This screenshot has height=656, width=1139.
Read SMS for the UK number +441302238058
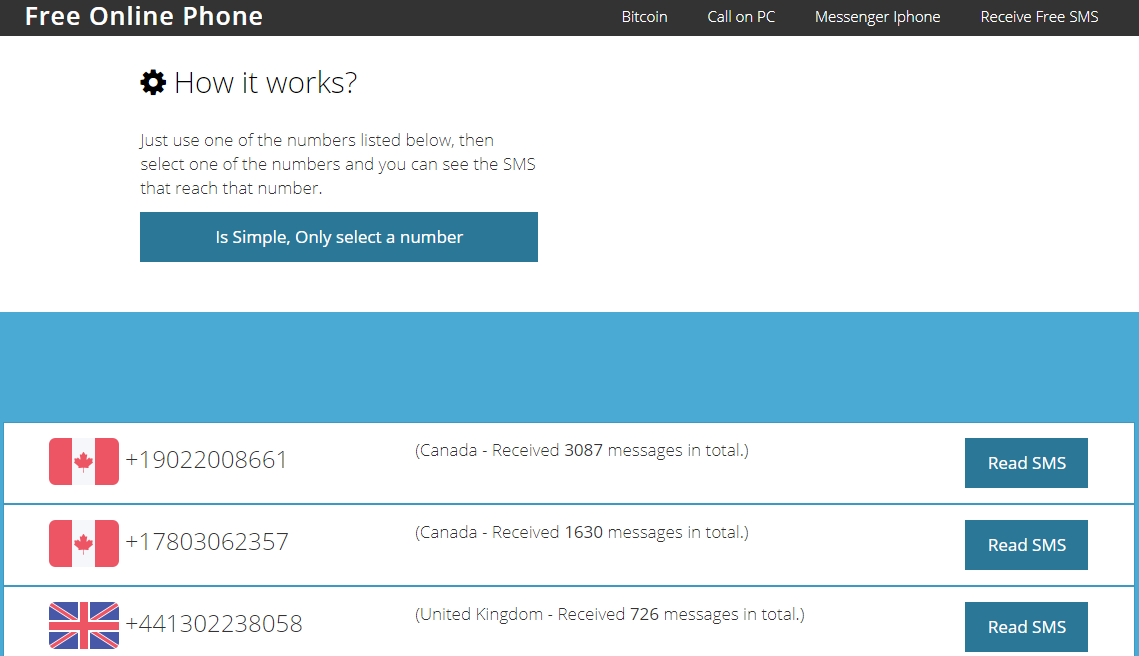[x=1026, y=627]
